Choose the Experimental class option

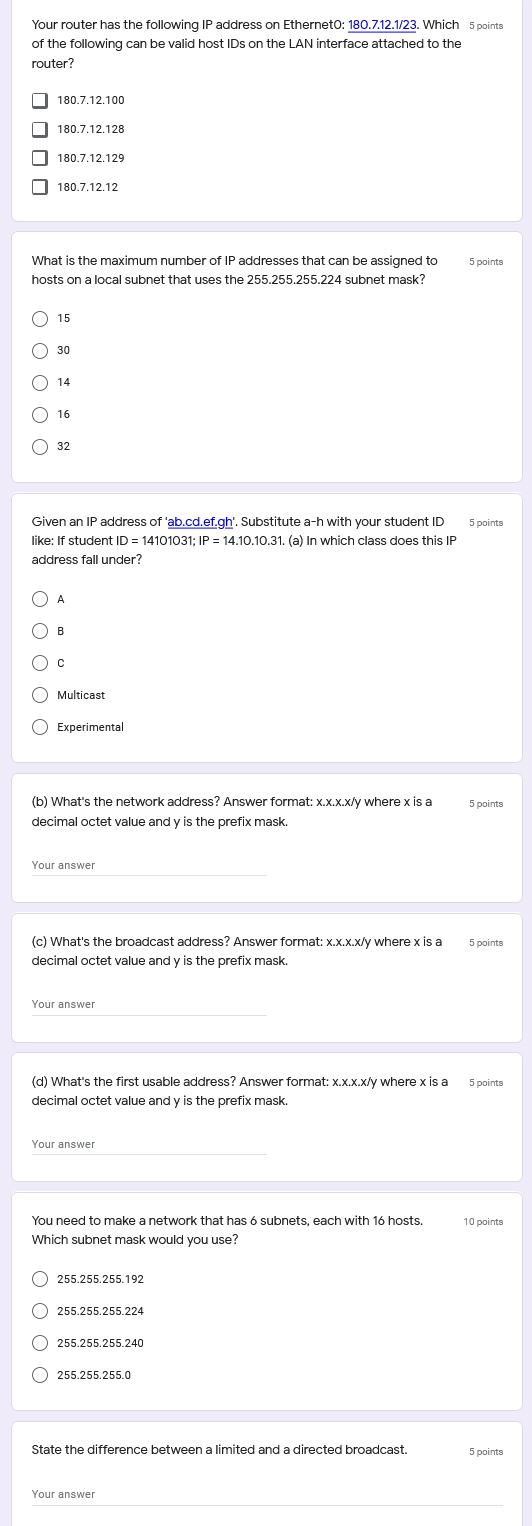40,727
